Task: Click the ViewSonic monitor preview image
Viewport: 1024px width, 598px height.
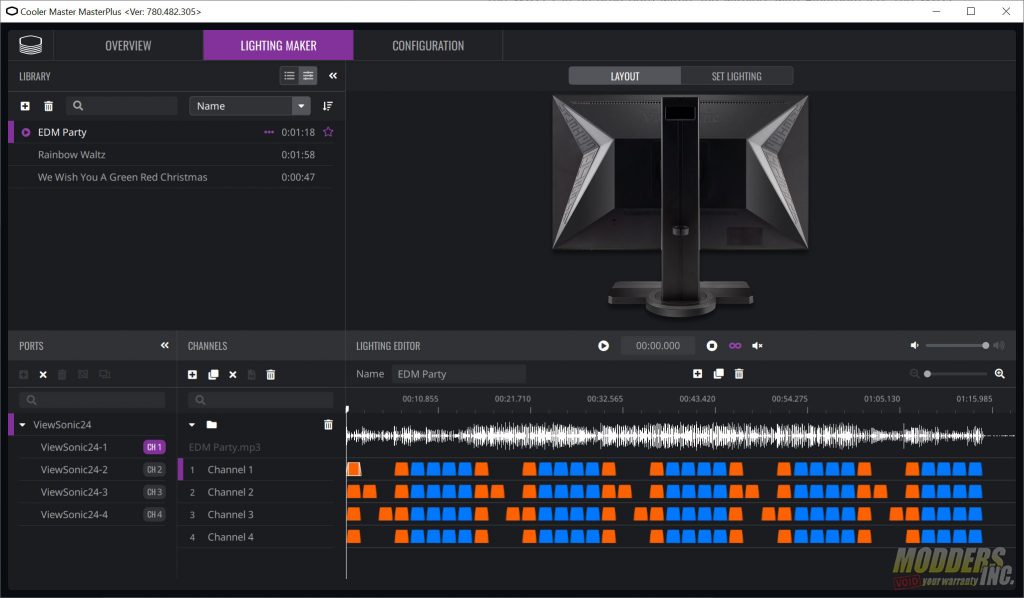Action: point(680,205)
